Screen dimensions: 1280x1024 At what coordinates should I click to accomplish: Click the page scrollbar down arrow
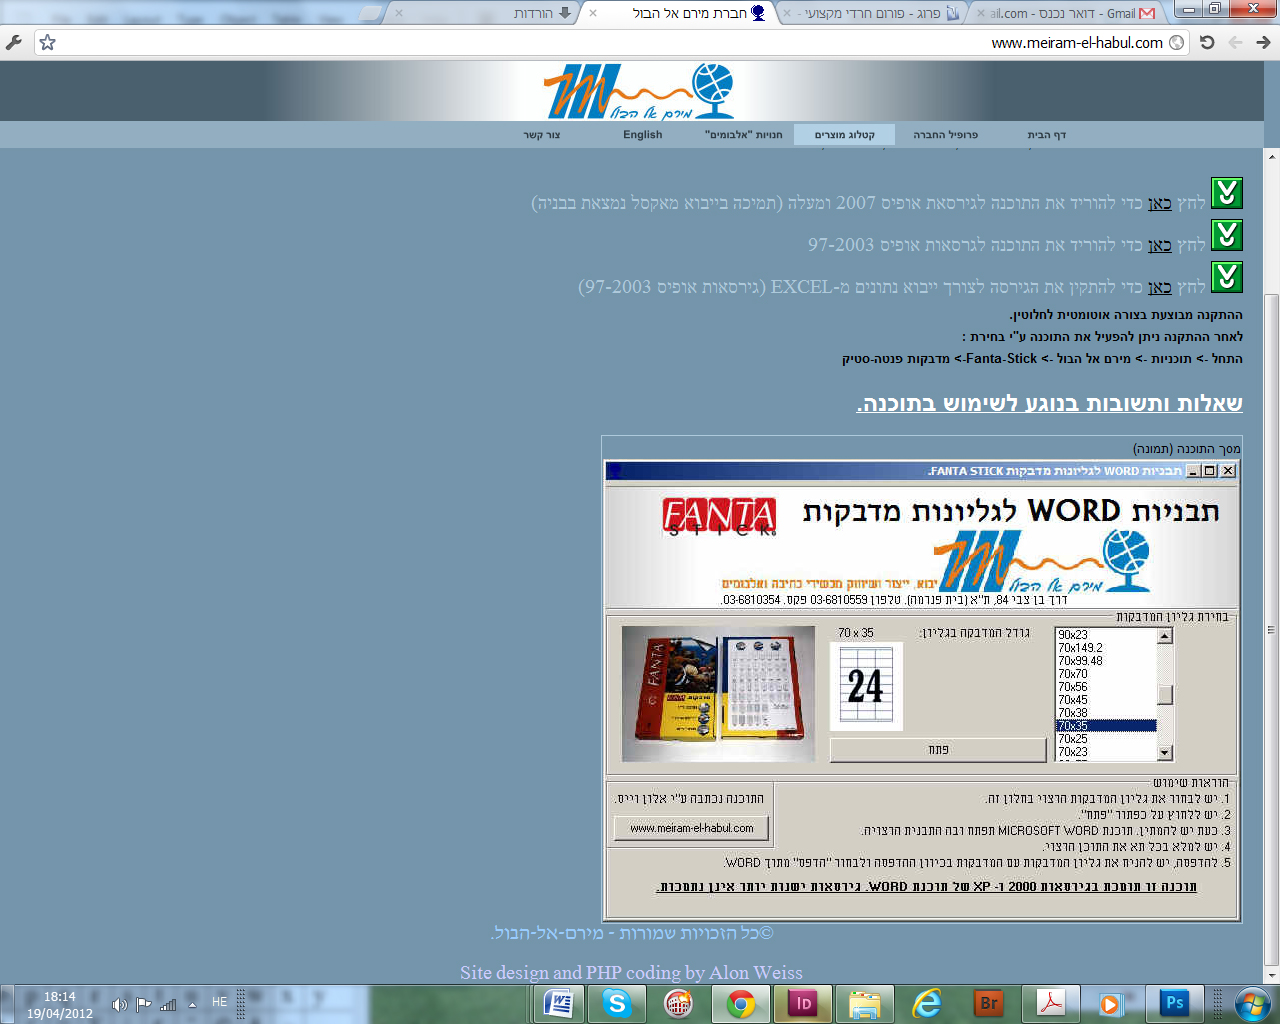[1271, 976]
